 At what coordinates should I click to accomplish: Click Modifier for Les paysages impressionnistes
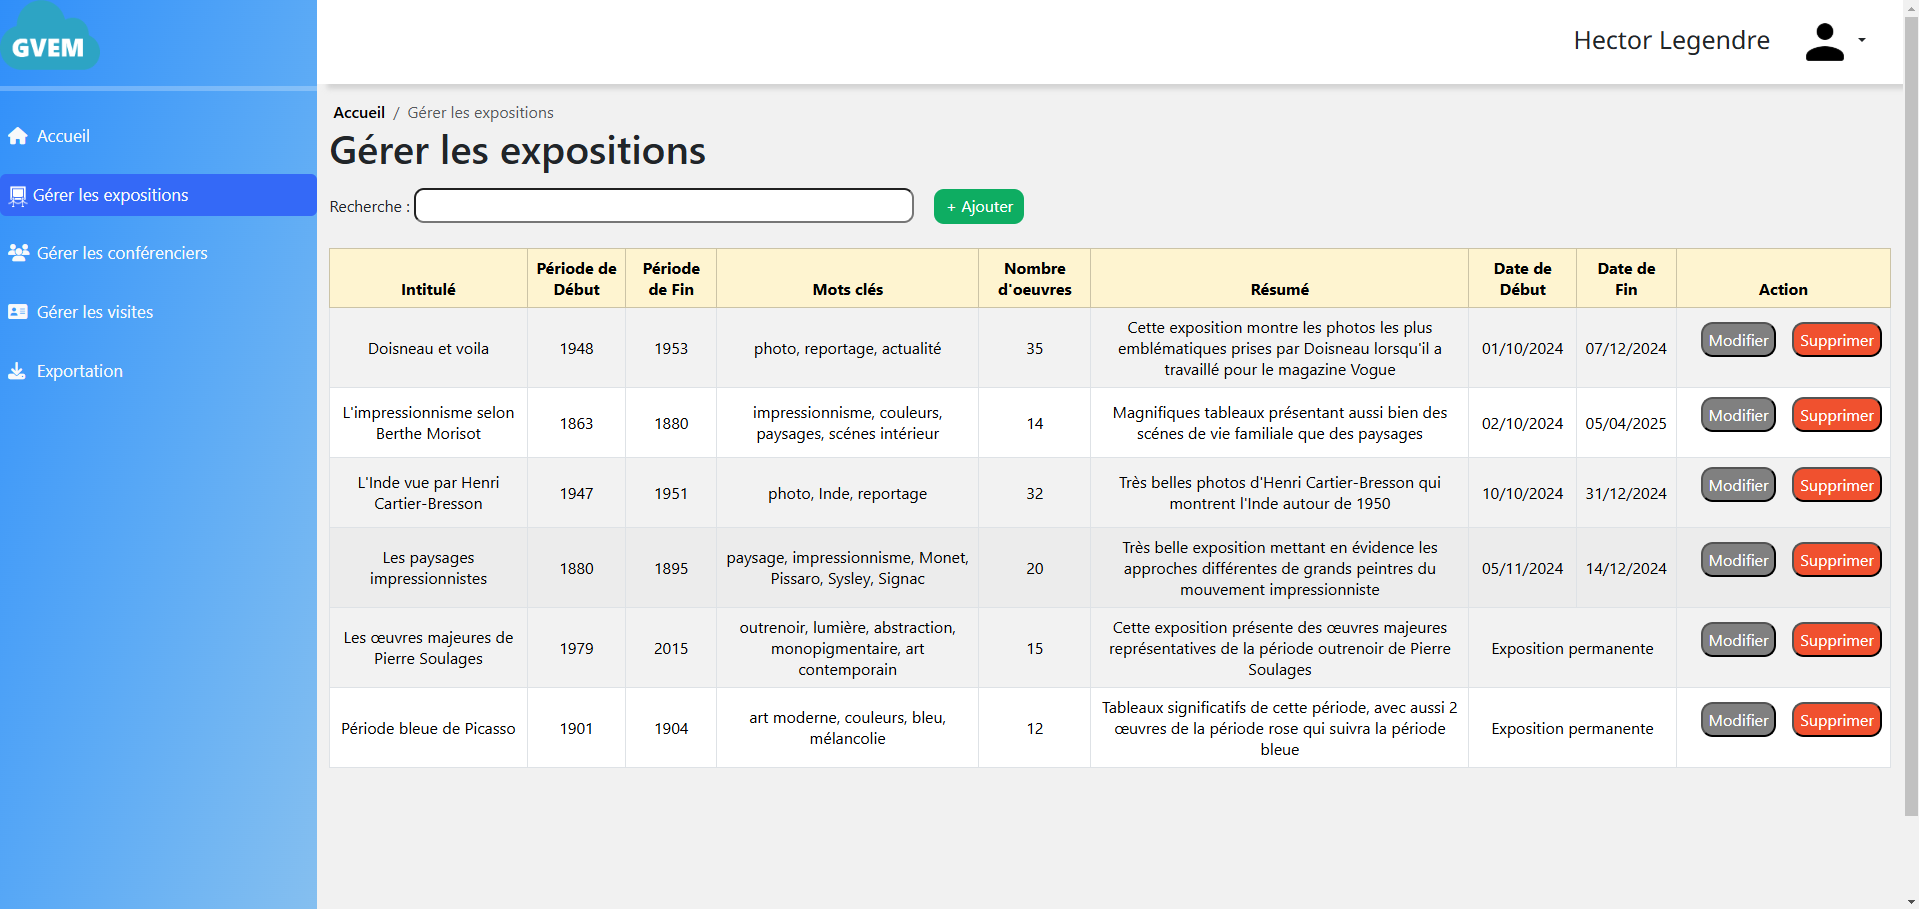(x=1737, y=560)
